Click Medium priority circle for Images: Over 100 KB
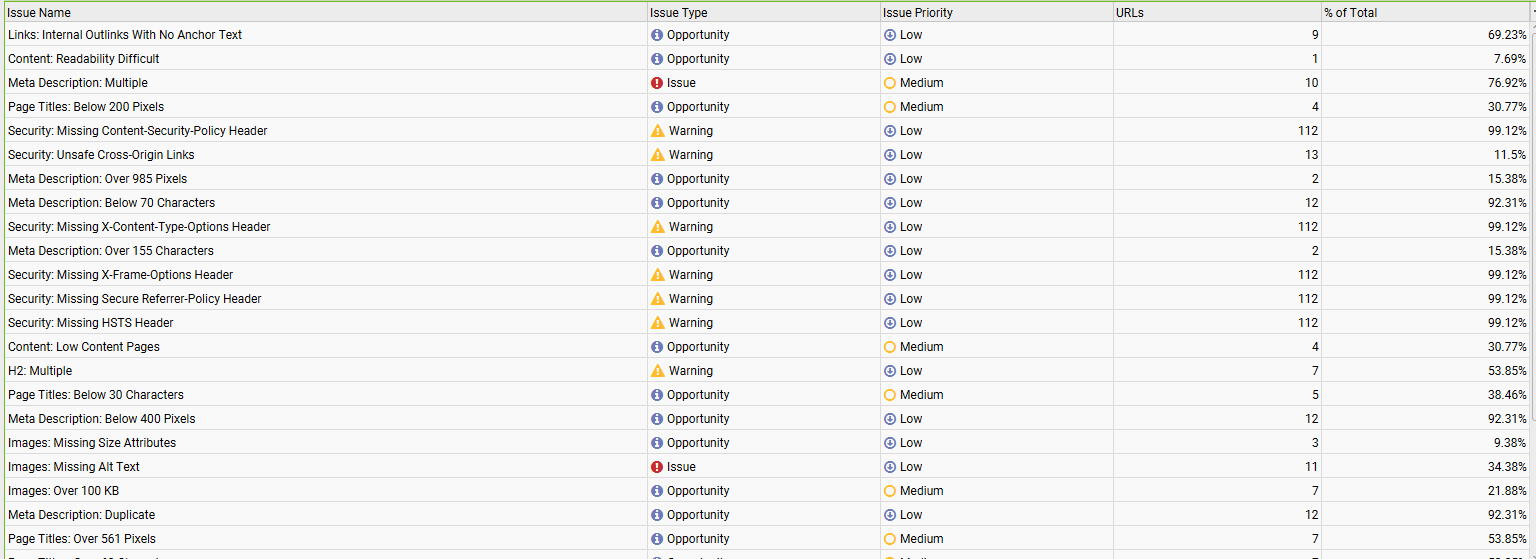The height and width of the screenshot is (559, 1536). [x=890, y=491]
